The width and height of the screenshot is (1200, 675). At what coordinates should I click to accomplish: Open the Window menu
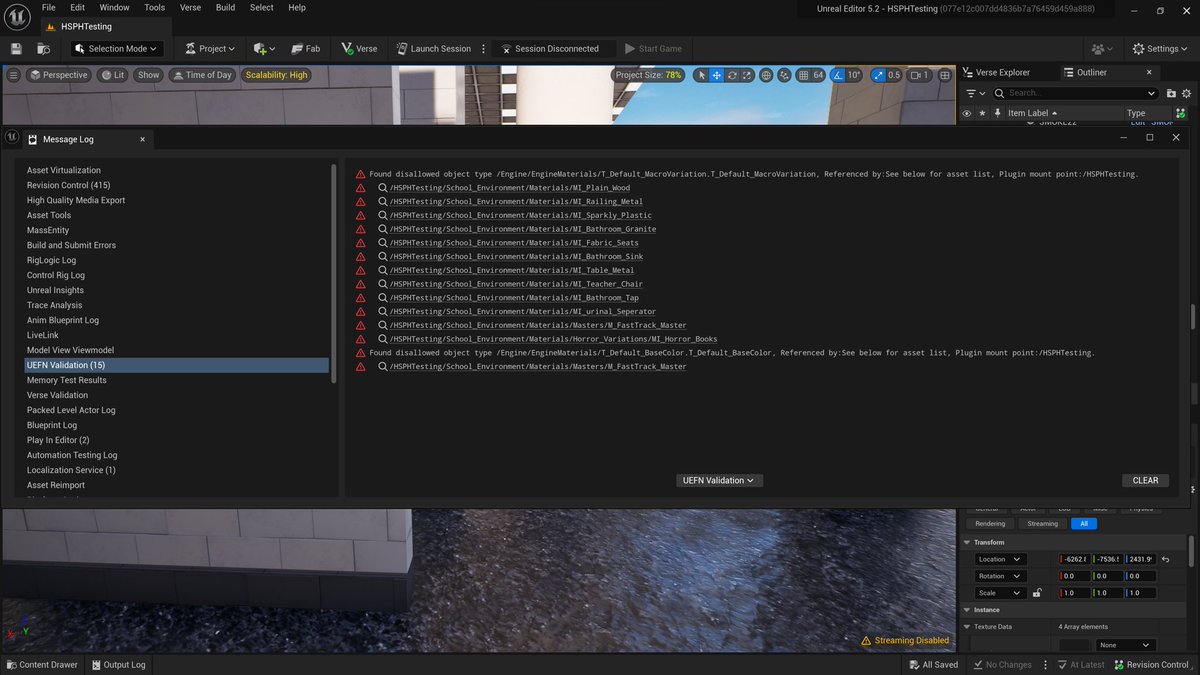[x=114, y=7]
